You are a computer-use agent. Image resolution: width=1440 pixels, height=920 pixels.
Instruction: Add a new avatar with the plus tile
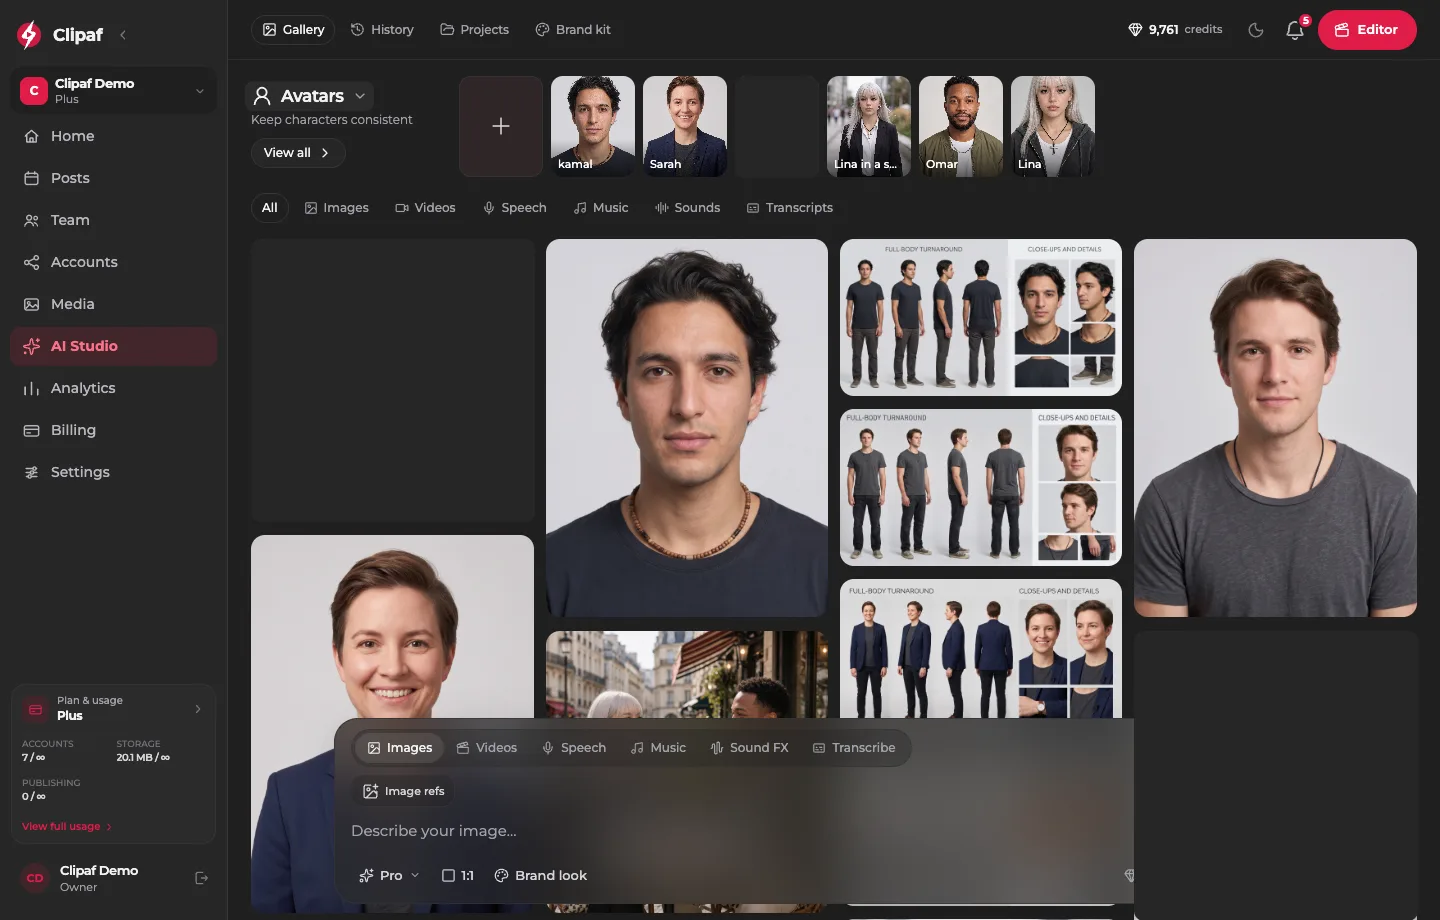[501, 127]
